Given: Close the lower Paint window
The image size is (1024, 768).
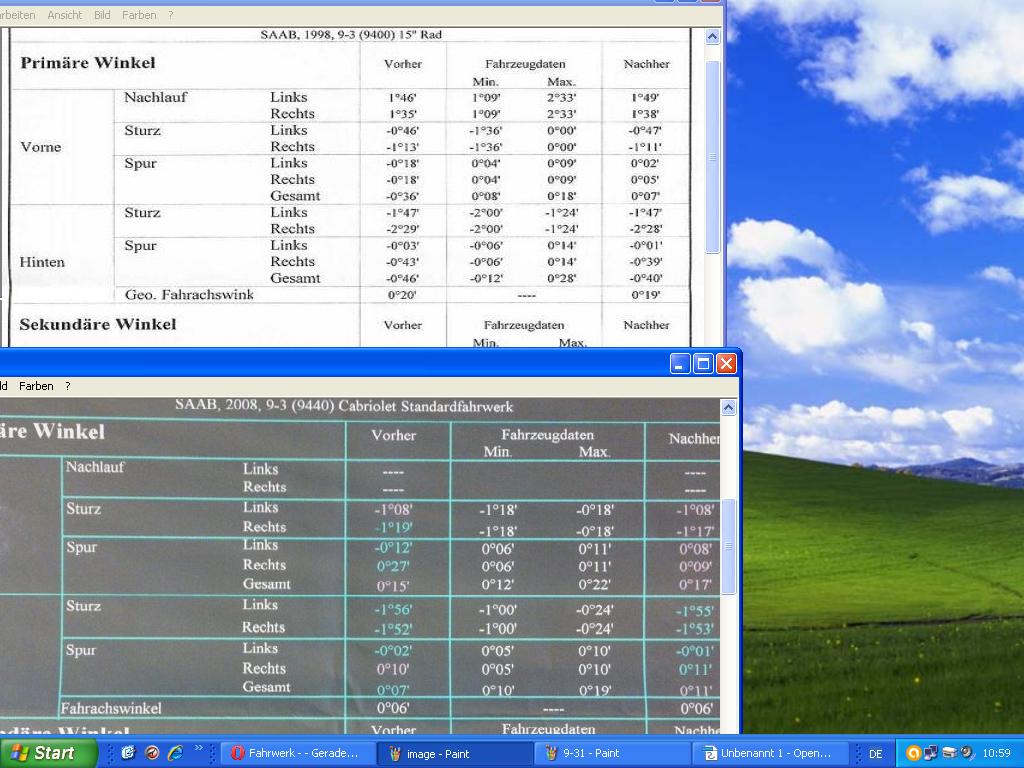Looking at the screenshot, I should (726, 363).
